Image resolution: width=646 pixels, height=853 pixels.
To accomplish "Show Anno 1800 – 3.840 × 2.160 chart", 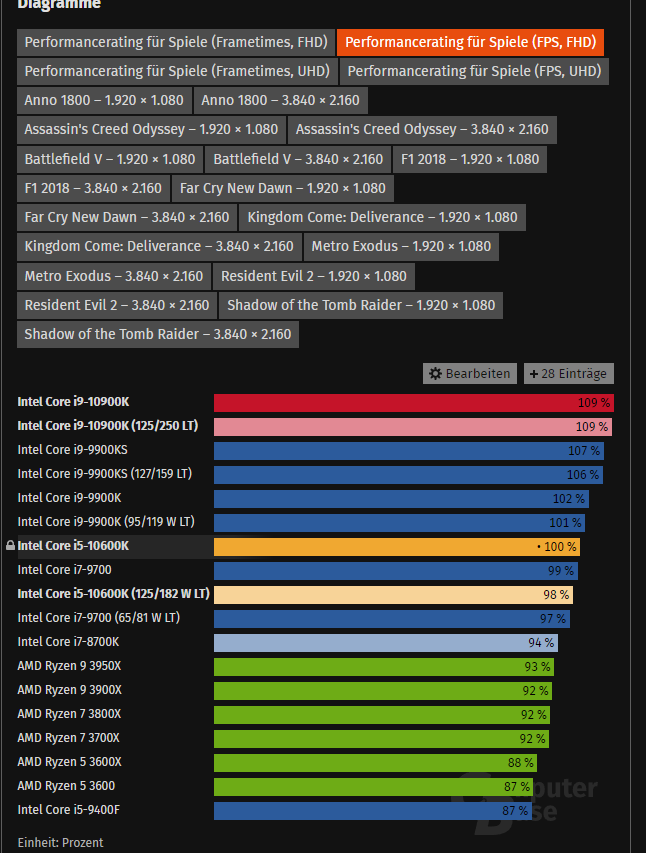I will [x=280, y=101].
